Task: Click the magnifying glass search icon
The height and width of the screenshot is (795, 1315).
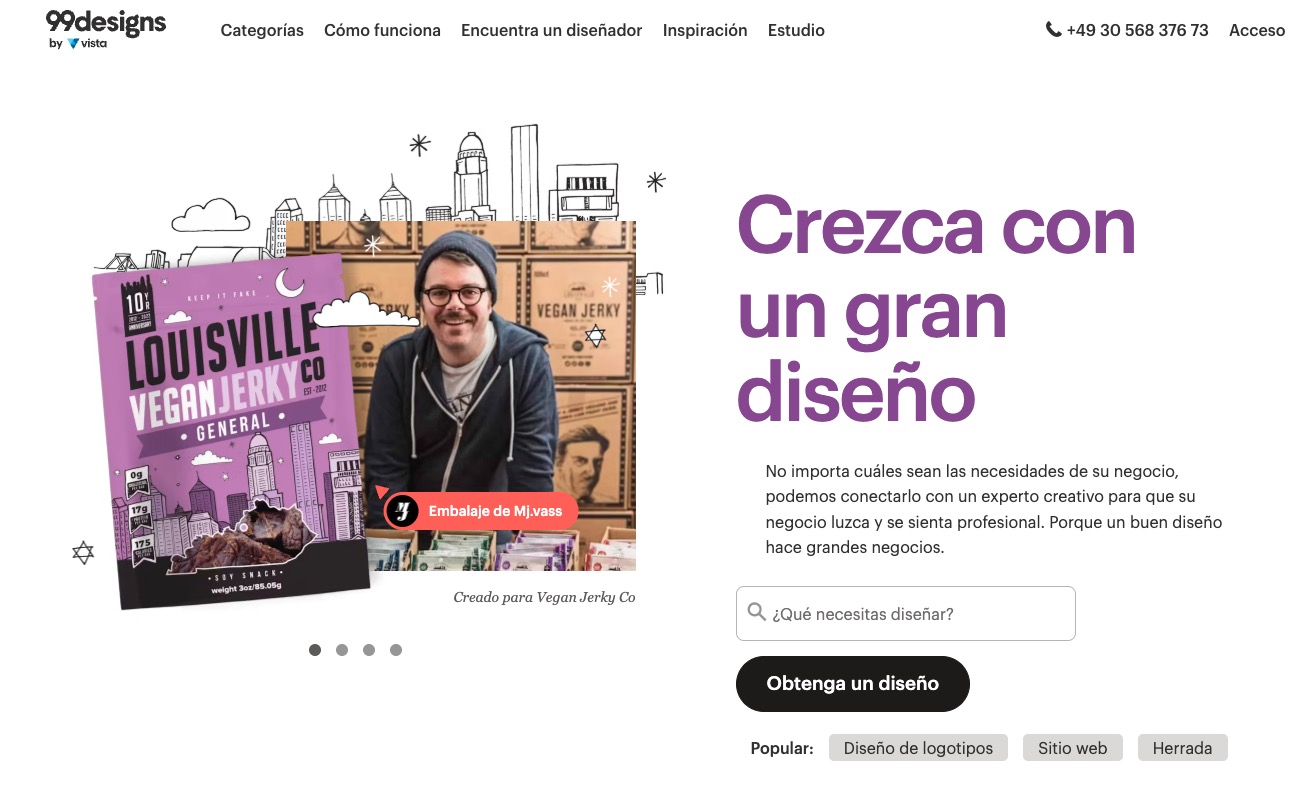Action: [x=757, y=612]
